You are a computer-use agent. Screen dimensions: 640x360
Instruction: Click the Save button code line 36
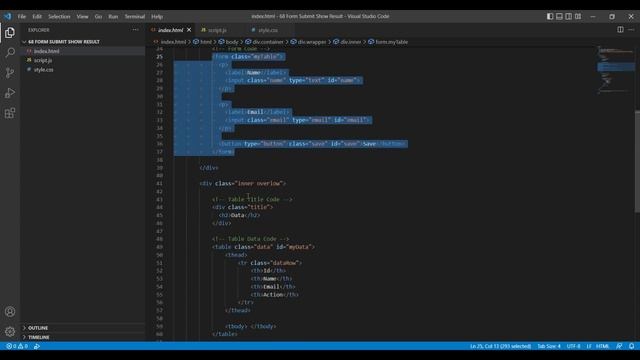pos(313,144)
